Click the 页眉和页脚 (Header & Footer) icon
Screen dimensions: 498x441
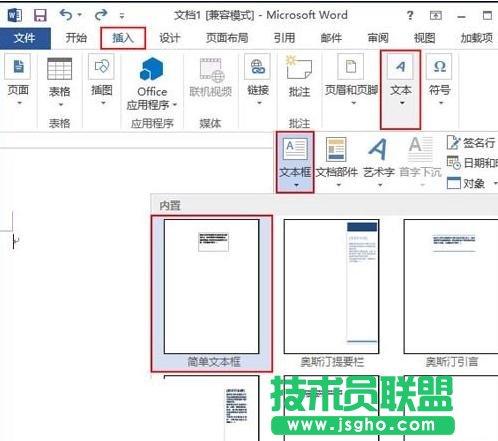350,67
